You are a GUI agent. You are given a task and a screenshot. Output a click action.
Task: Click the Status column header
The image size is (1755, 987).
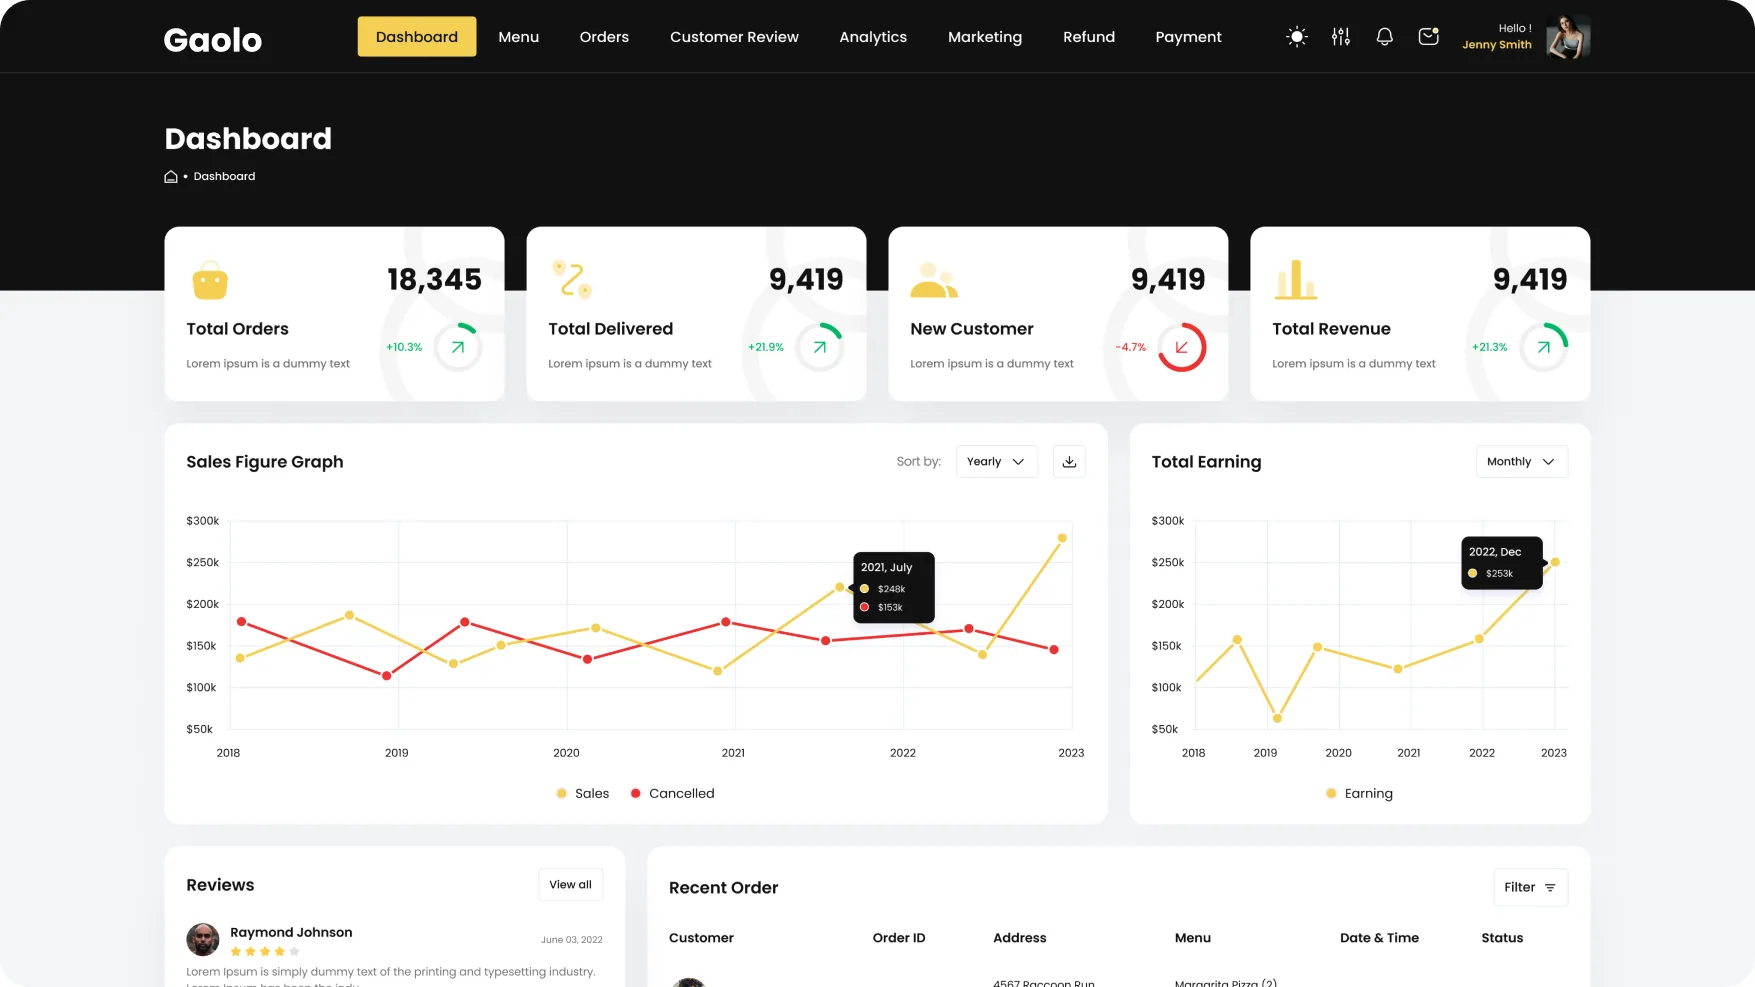tap(1502, 938)
